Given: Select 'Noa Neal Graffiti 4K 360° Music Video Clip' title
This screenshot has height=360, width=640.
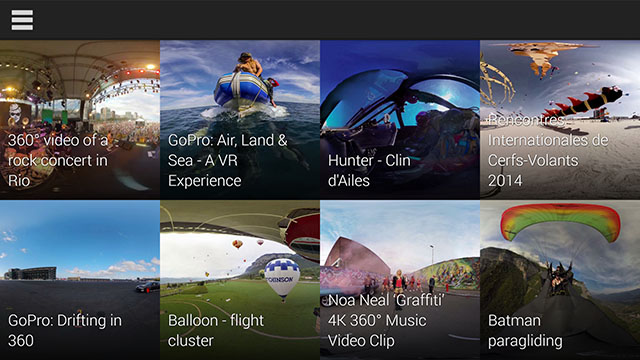Looking at the screenshot, I should point(386,320).
